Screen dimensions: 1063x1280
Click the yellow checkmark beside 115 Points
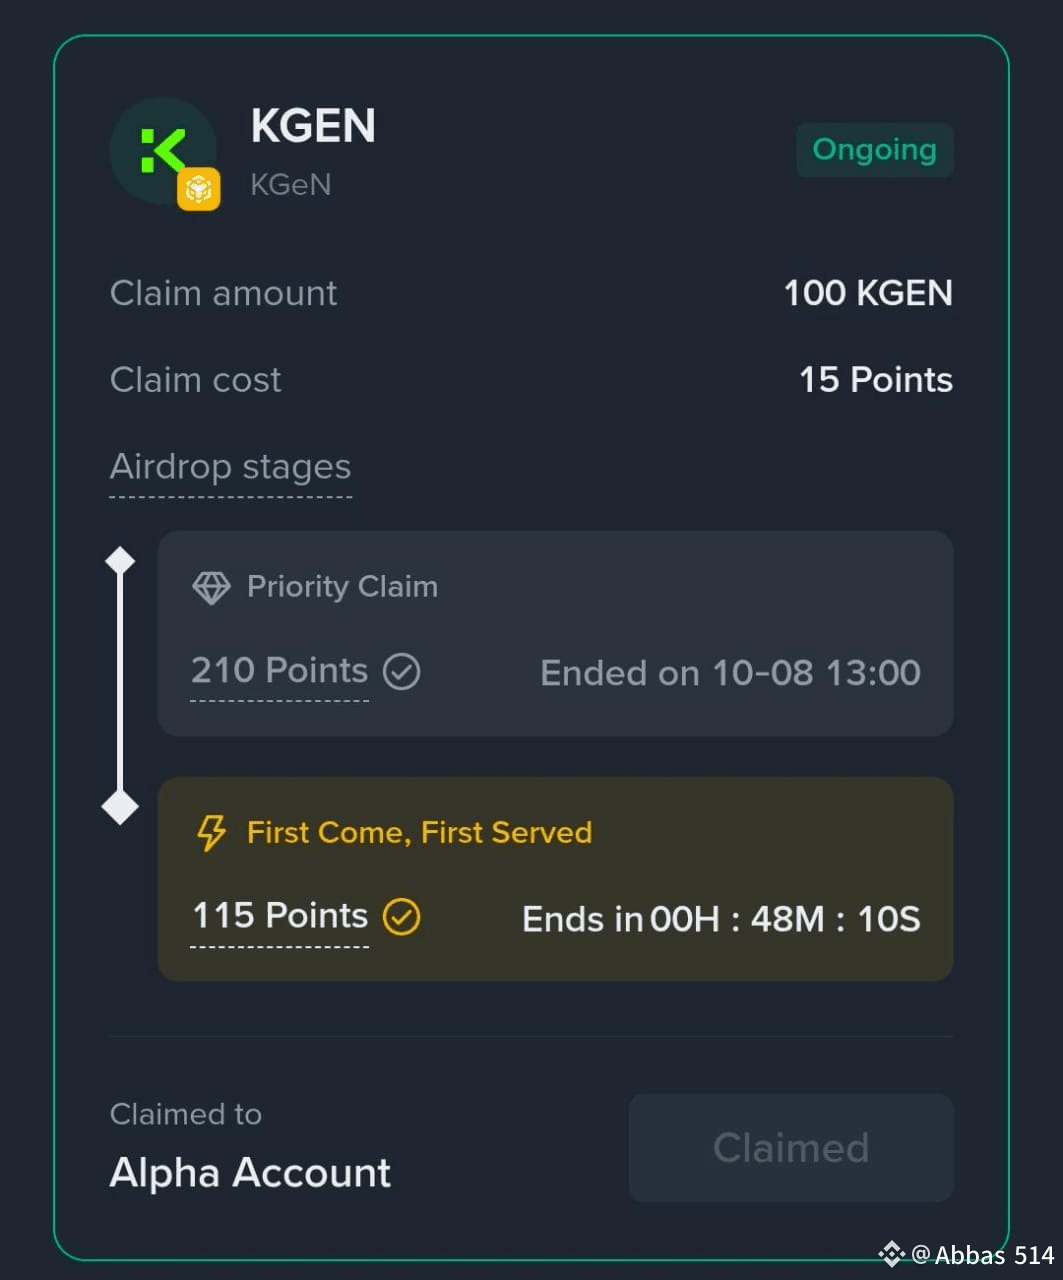(x=402, y=916)
